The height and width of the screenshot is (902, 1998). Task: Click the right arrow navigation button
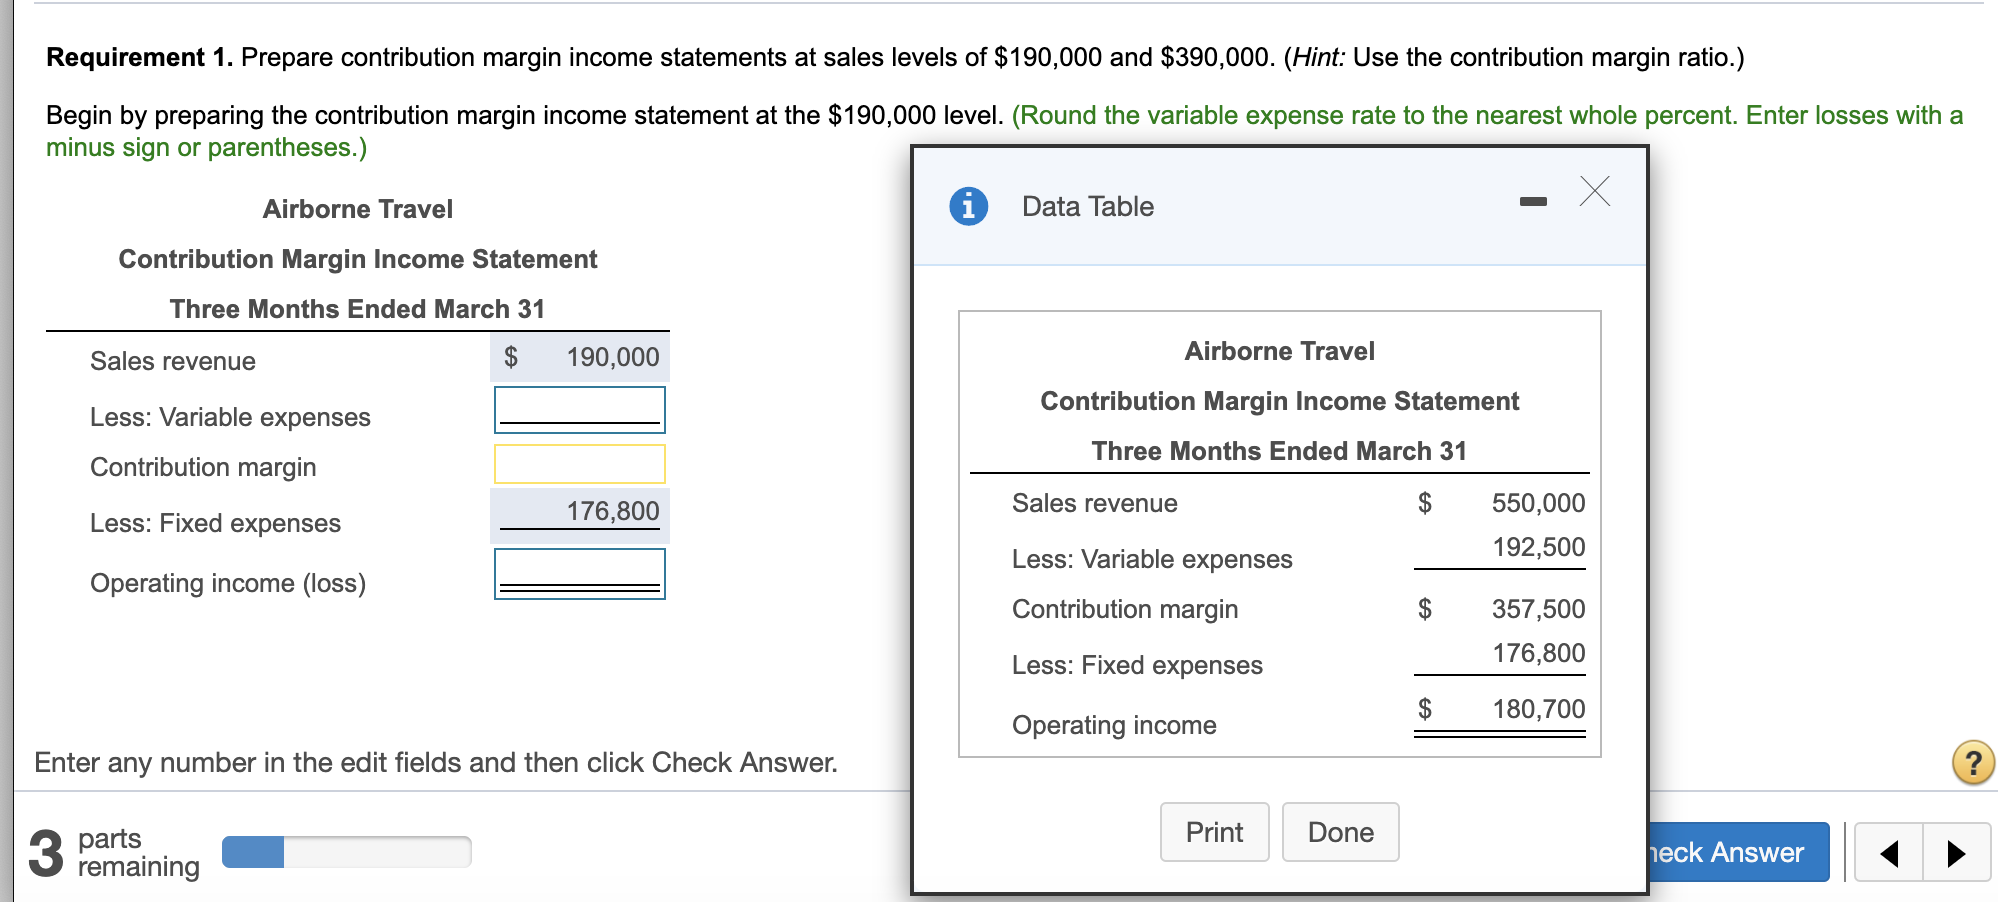click(1957, 852)
